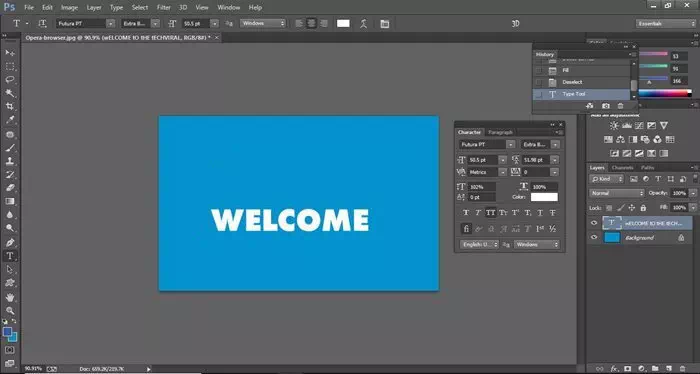Open font family dropdown in options bar
Viewport: 700px width, 374px height.
click(x=110, y=23)
